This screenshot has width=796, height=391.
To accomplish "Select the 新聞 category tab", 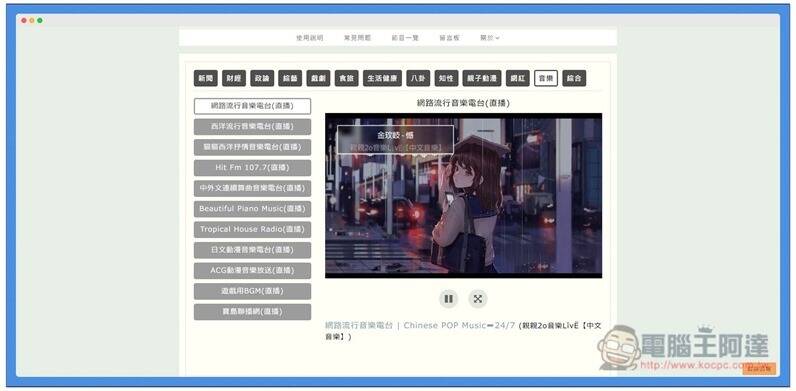I will (206, 78).
